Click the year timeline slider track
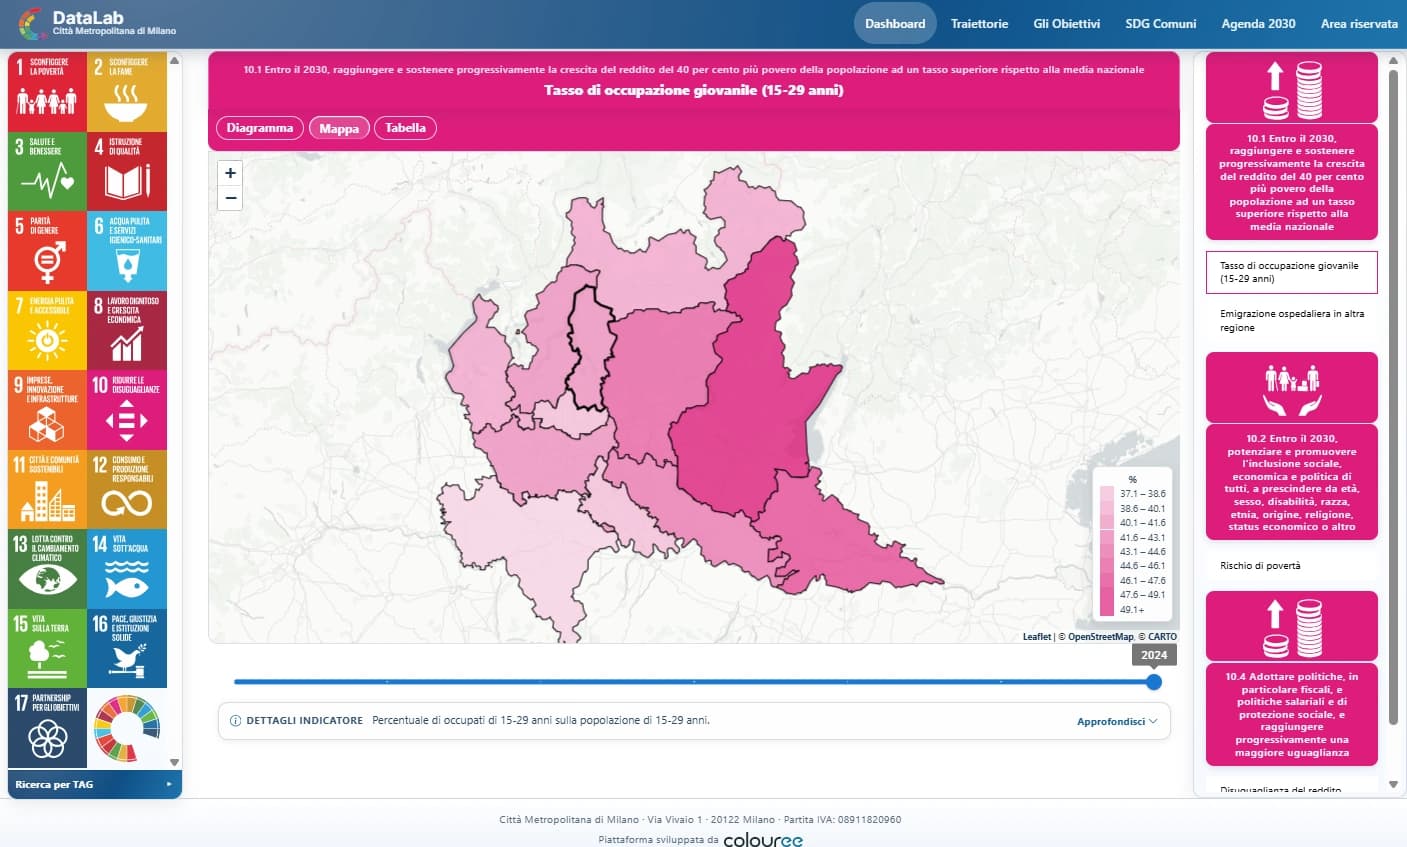Image resolution: width=1407 pixels, height=847 pixels. point(694,682)
